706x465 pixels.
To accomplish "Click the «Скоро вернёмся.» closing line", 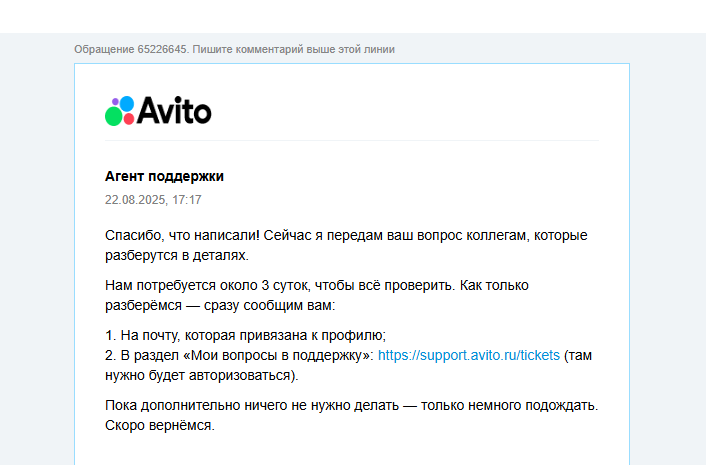I will click(160, 424).
